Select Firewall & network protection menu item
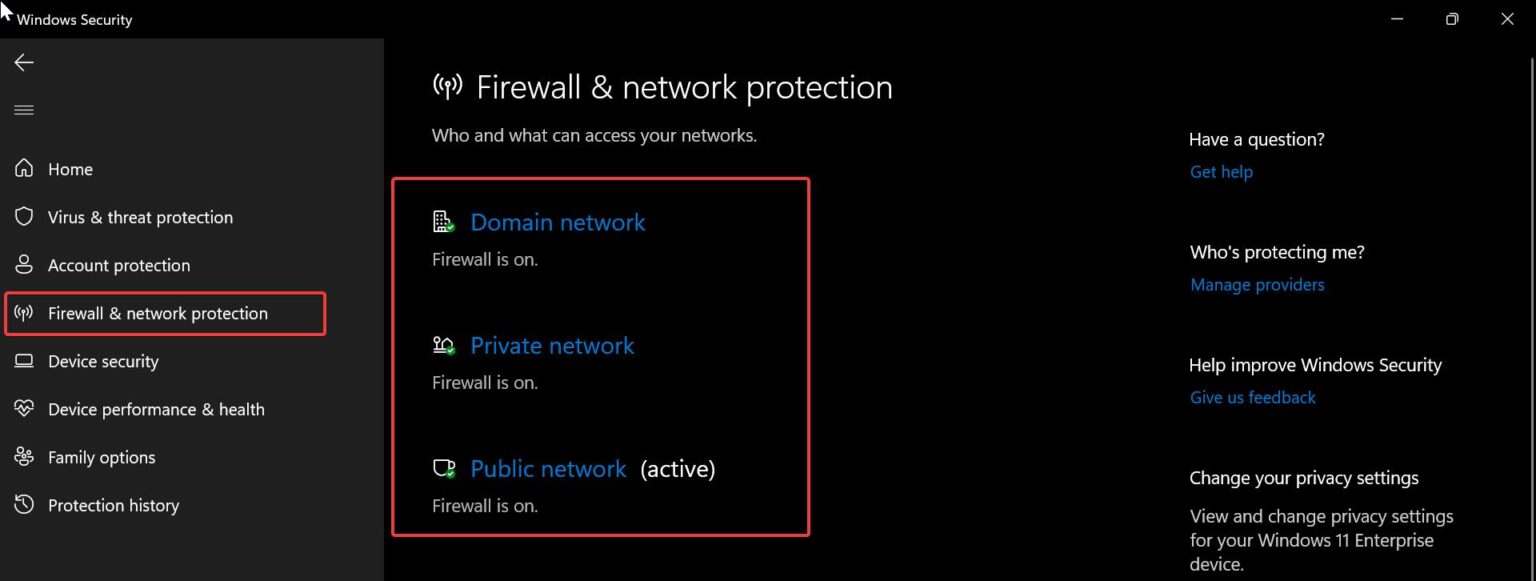The image size is (1536, 581). [x=158, y=313]
